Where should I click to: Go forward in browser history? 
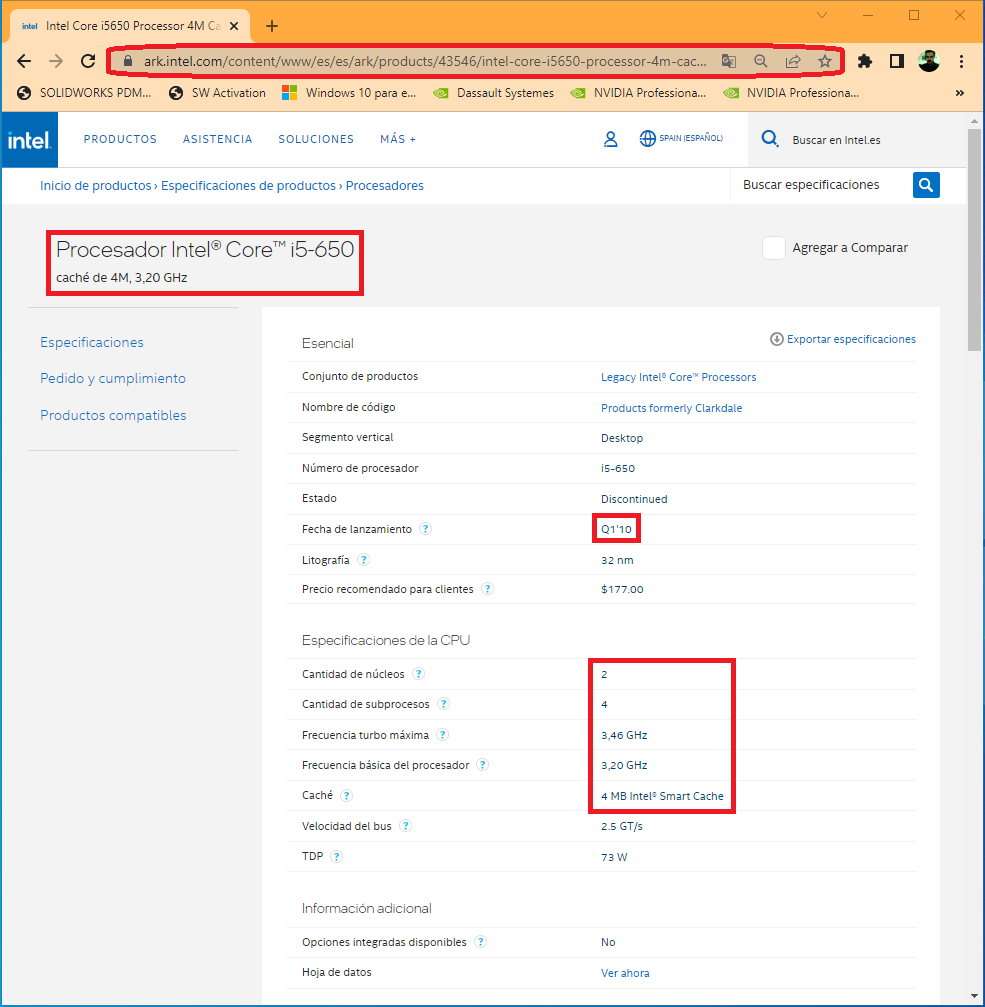click(x=56, y=61)
